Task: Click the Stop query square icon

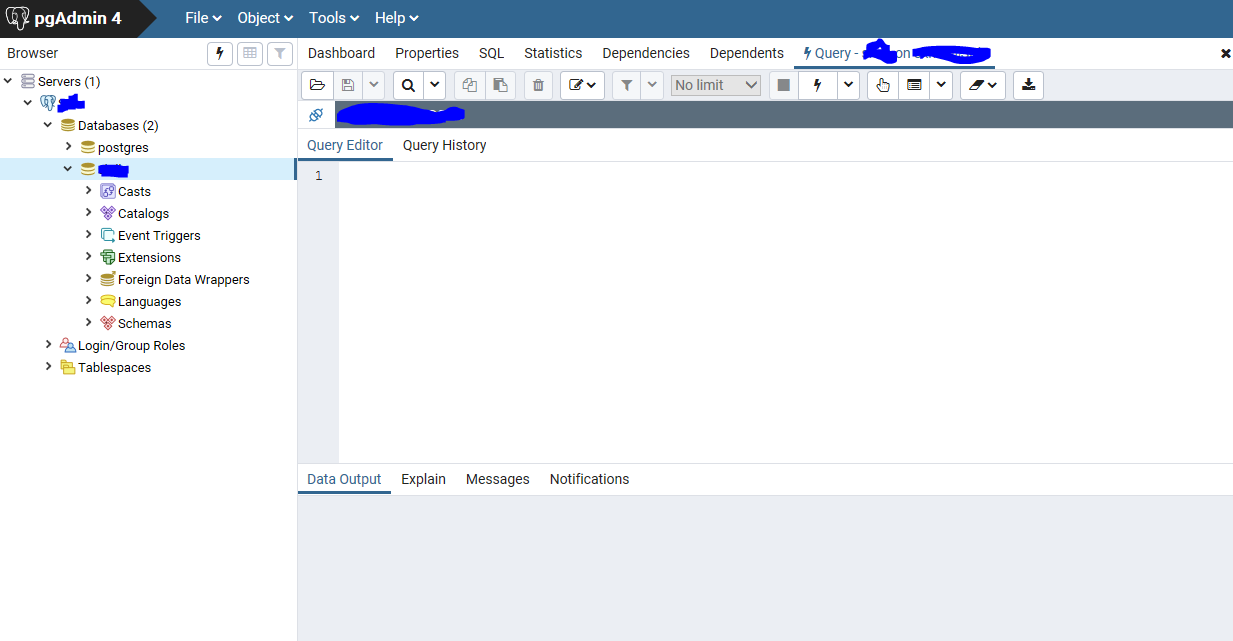Action: coord(784,85)
